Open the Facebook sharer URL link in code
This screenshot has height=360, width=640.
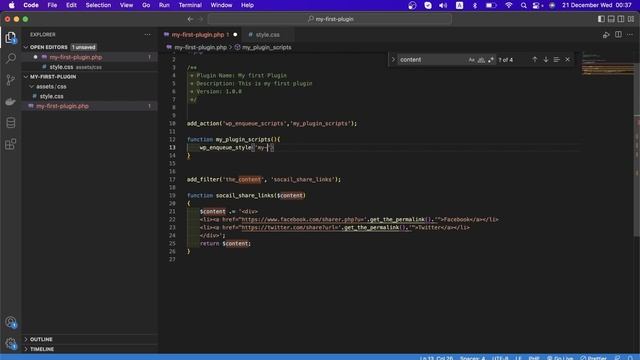point(304,220)
